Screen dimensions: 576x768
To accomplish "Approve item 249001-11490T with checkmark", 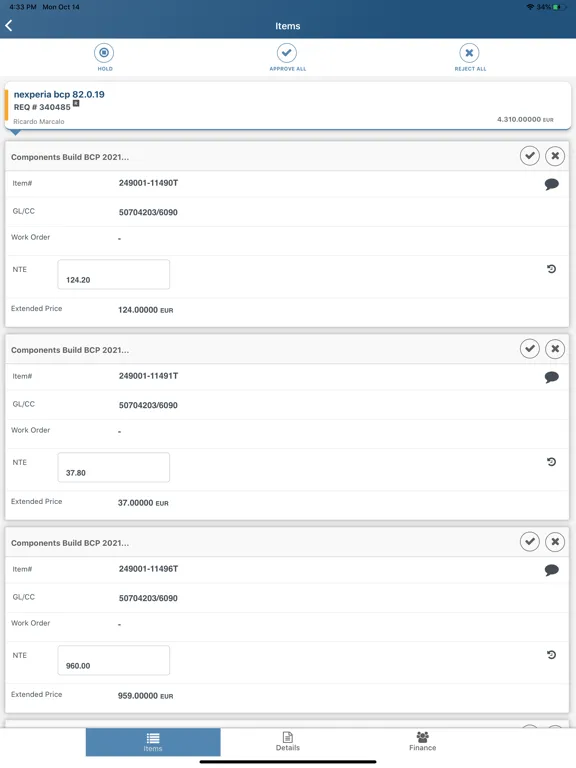I will point(529,156).
